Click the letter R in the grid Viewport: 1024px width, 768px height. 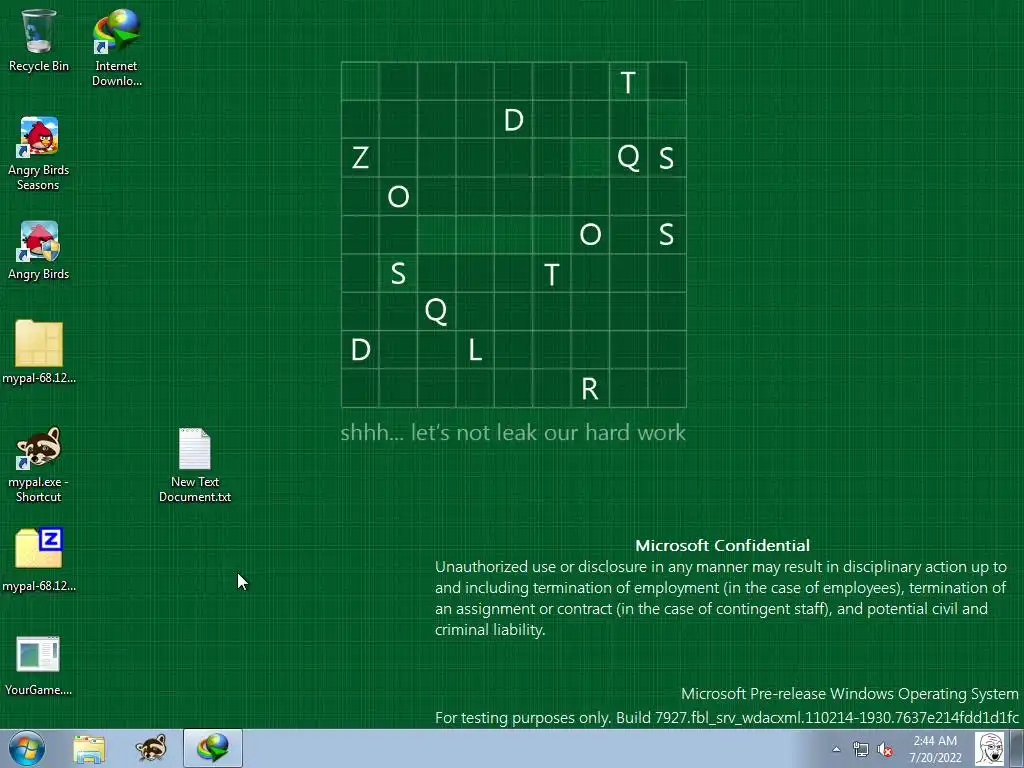click(x=590, y=389)
